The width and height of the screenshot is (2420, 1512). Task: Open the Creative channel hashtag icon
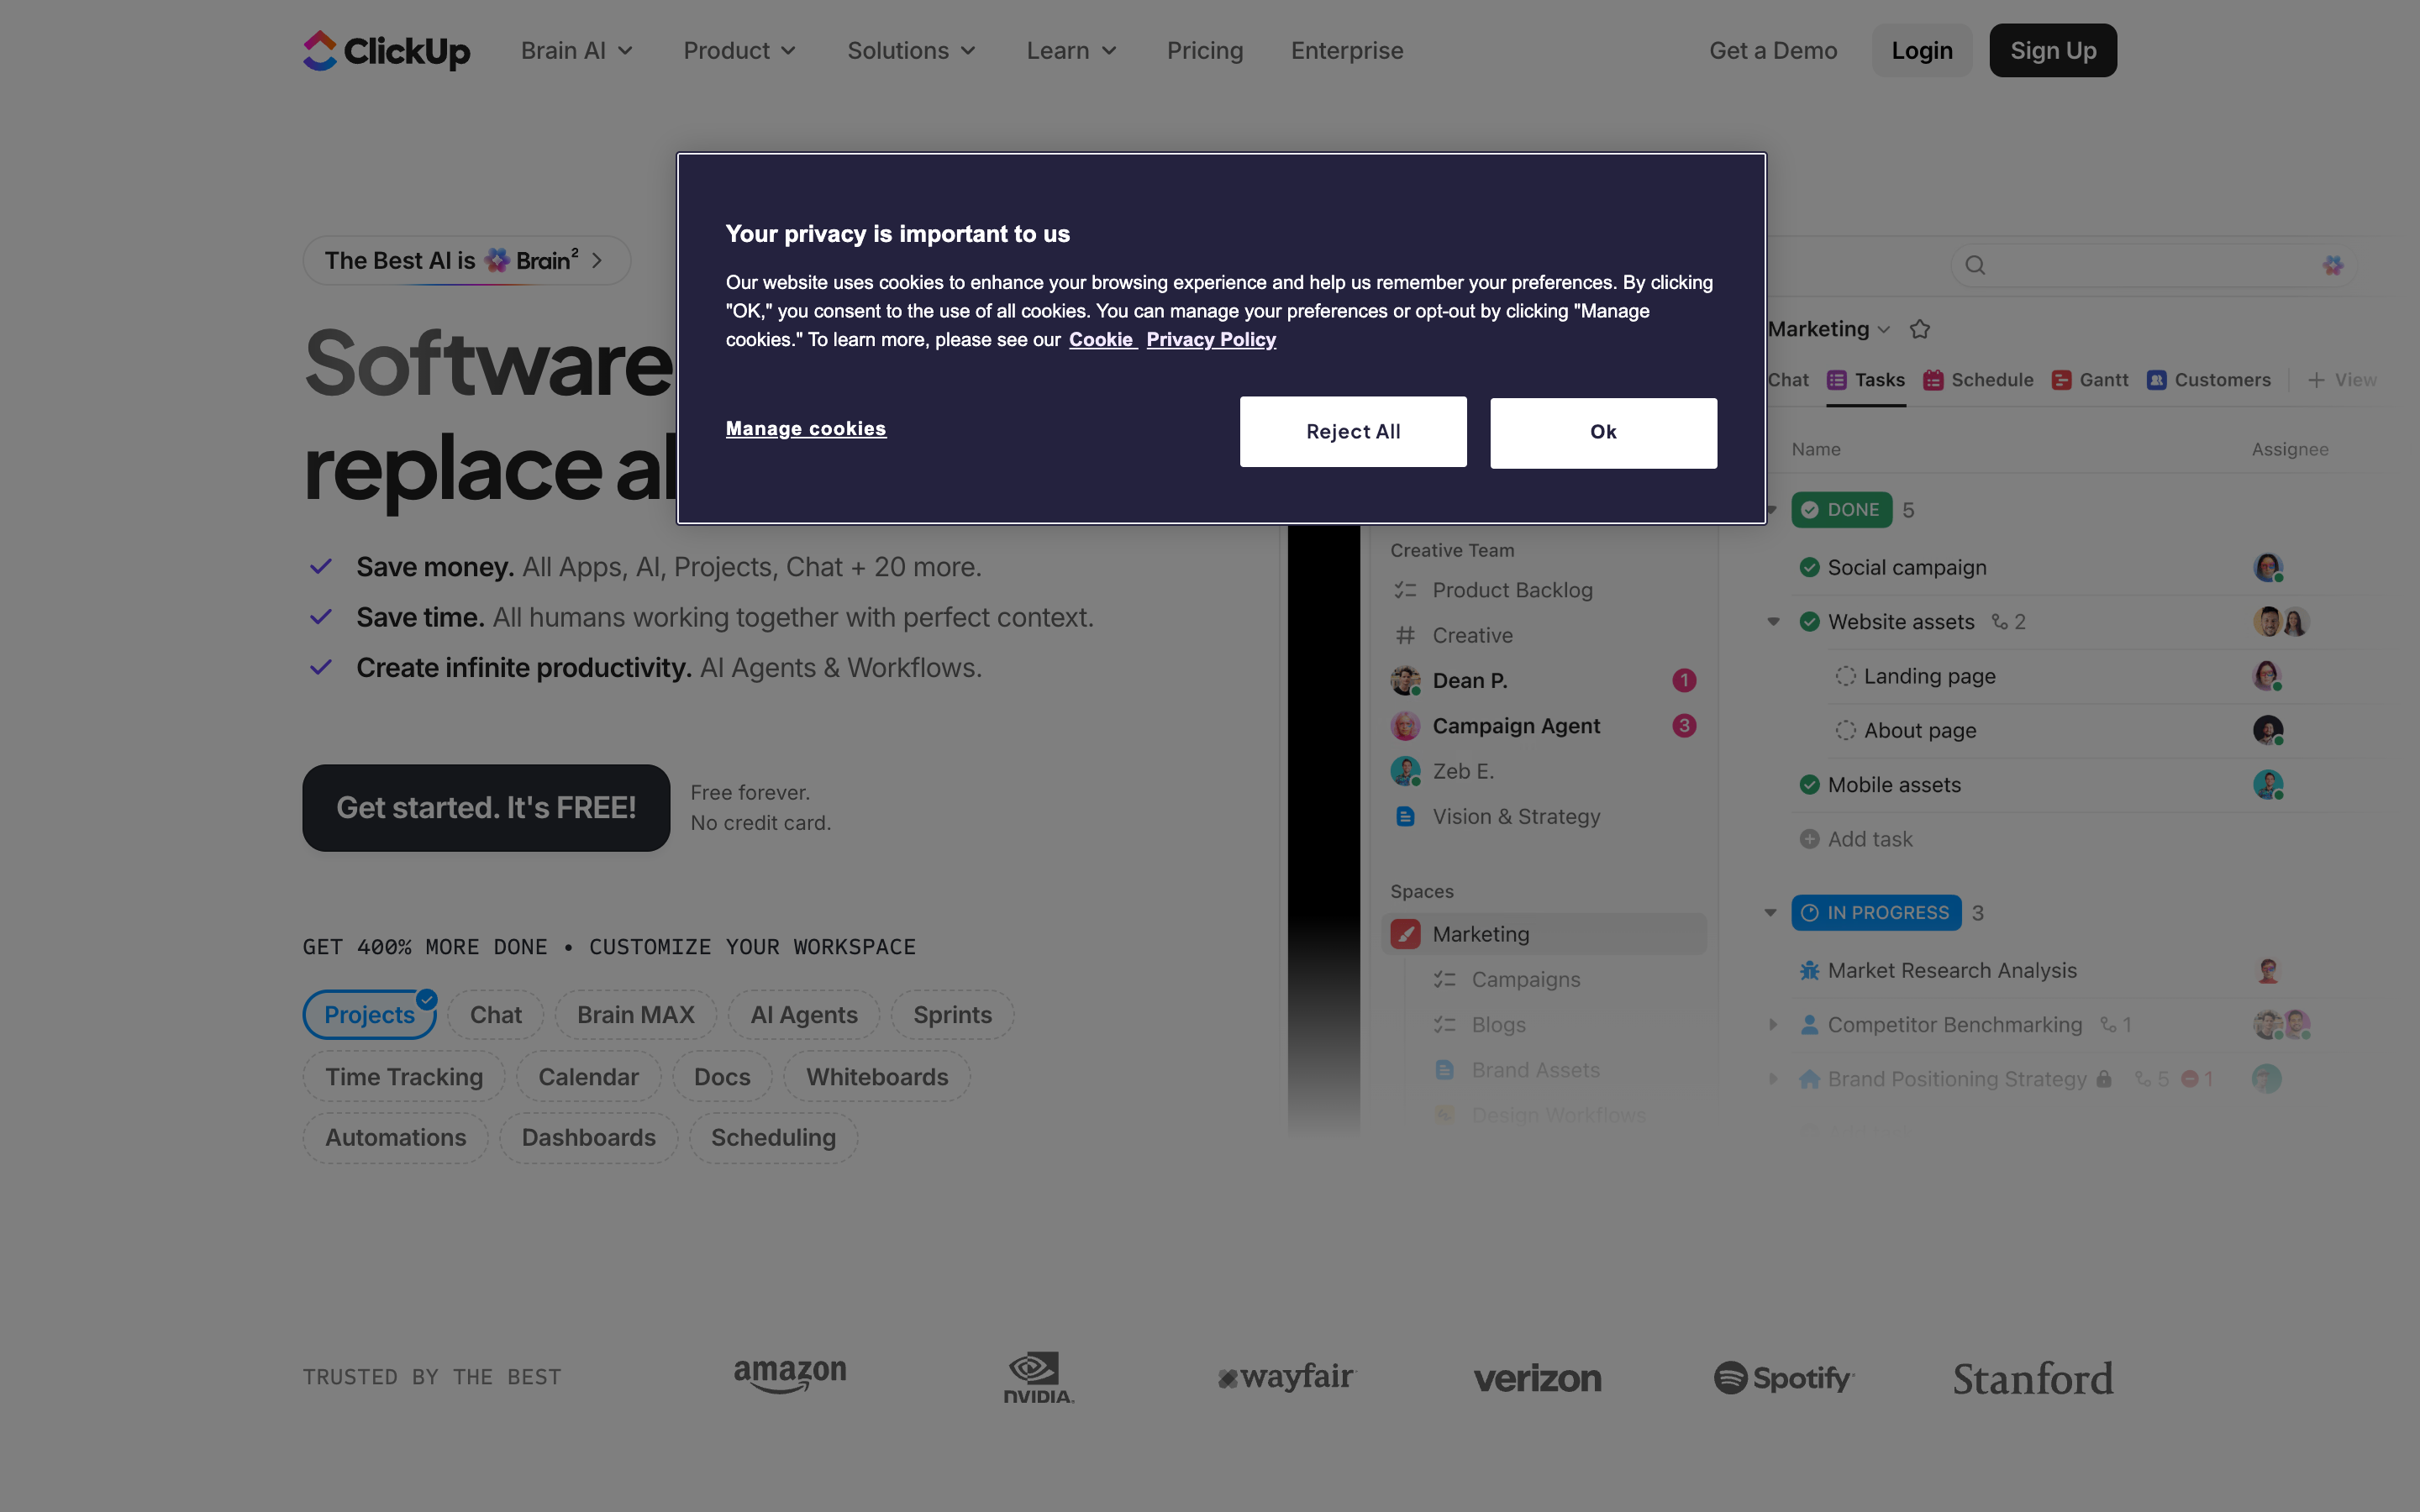[1405, 635]
